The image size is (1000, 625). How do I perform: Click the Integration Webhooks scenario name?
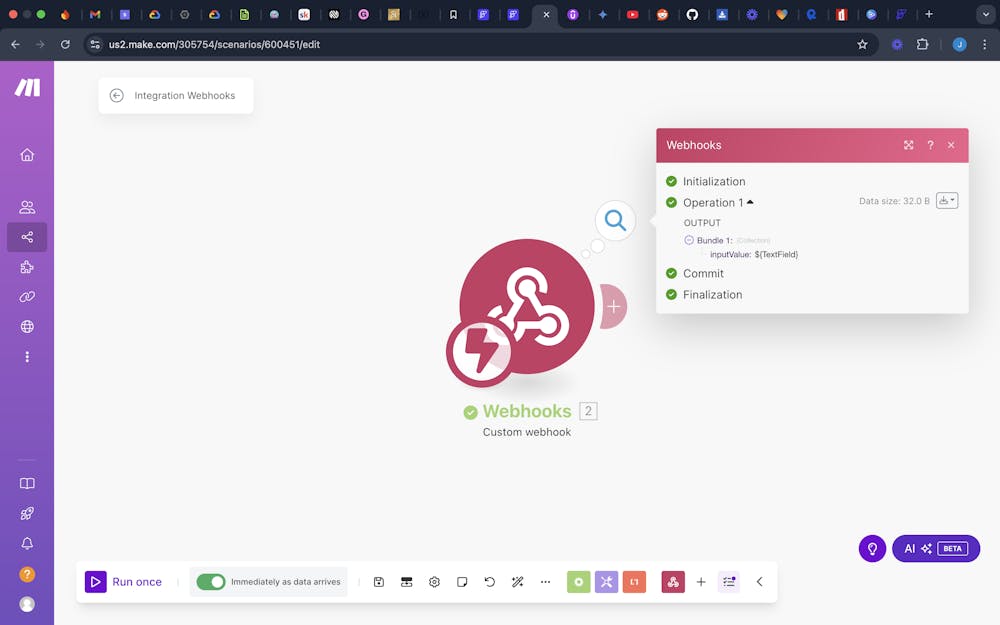pos(185,96)
